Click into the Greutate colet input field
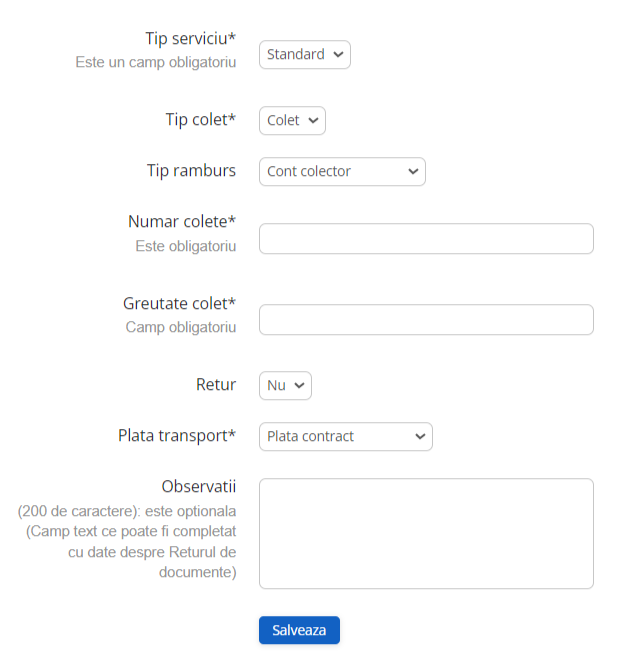This screenshot has width=635, height=672. [426, 320]
